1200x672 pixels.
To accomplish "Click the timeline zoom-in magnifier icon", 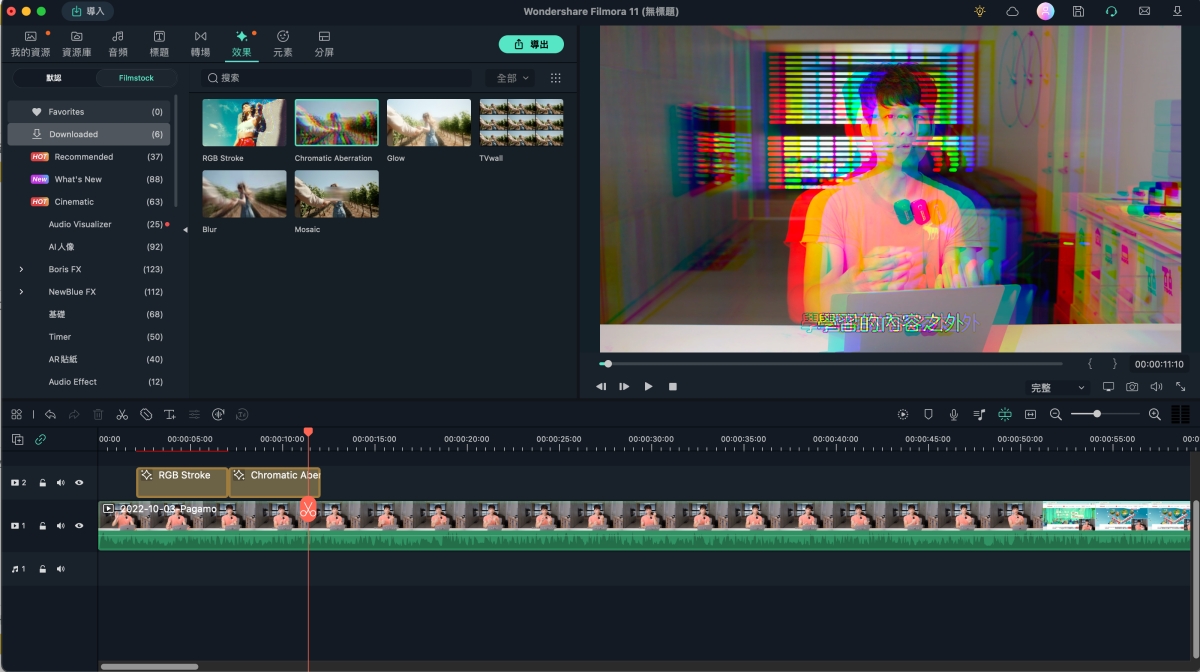I will coord(1155,415).
